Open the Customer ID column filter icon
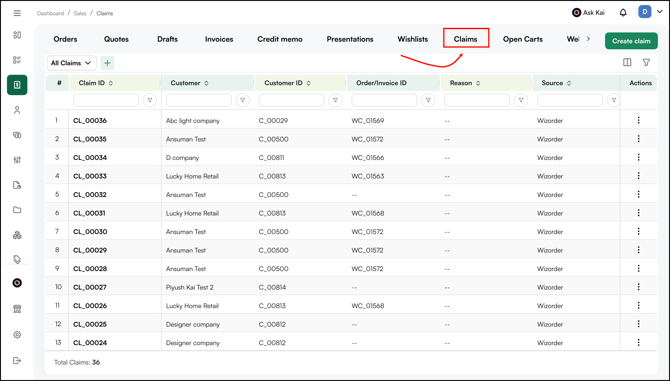The width and height of the screenshot is (670, 381). click(x=335, y=100)
